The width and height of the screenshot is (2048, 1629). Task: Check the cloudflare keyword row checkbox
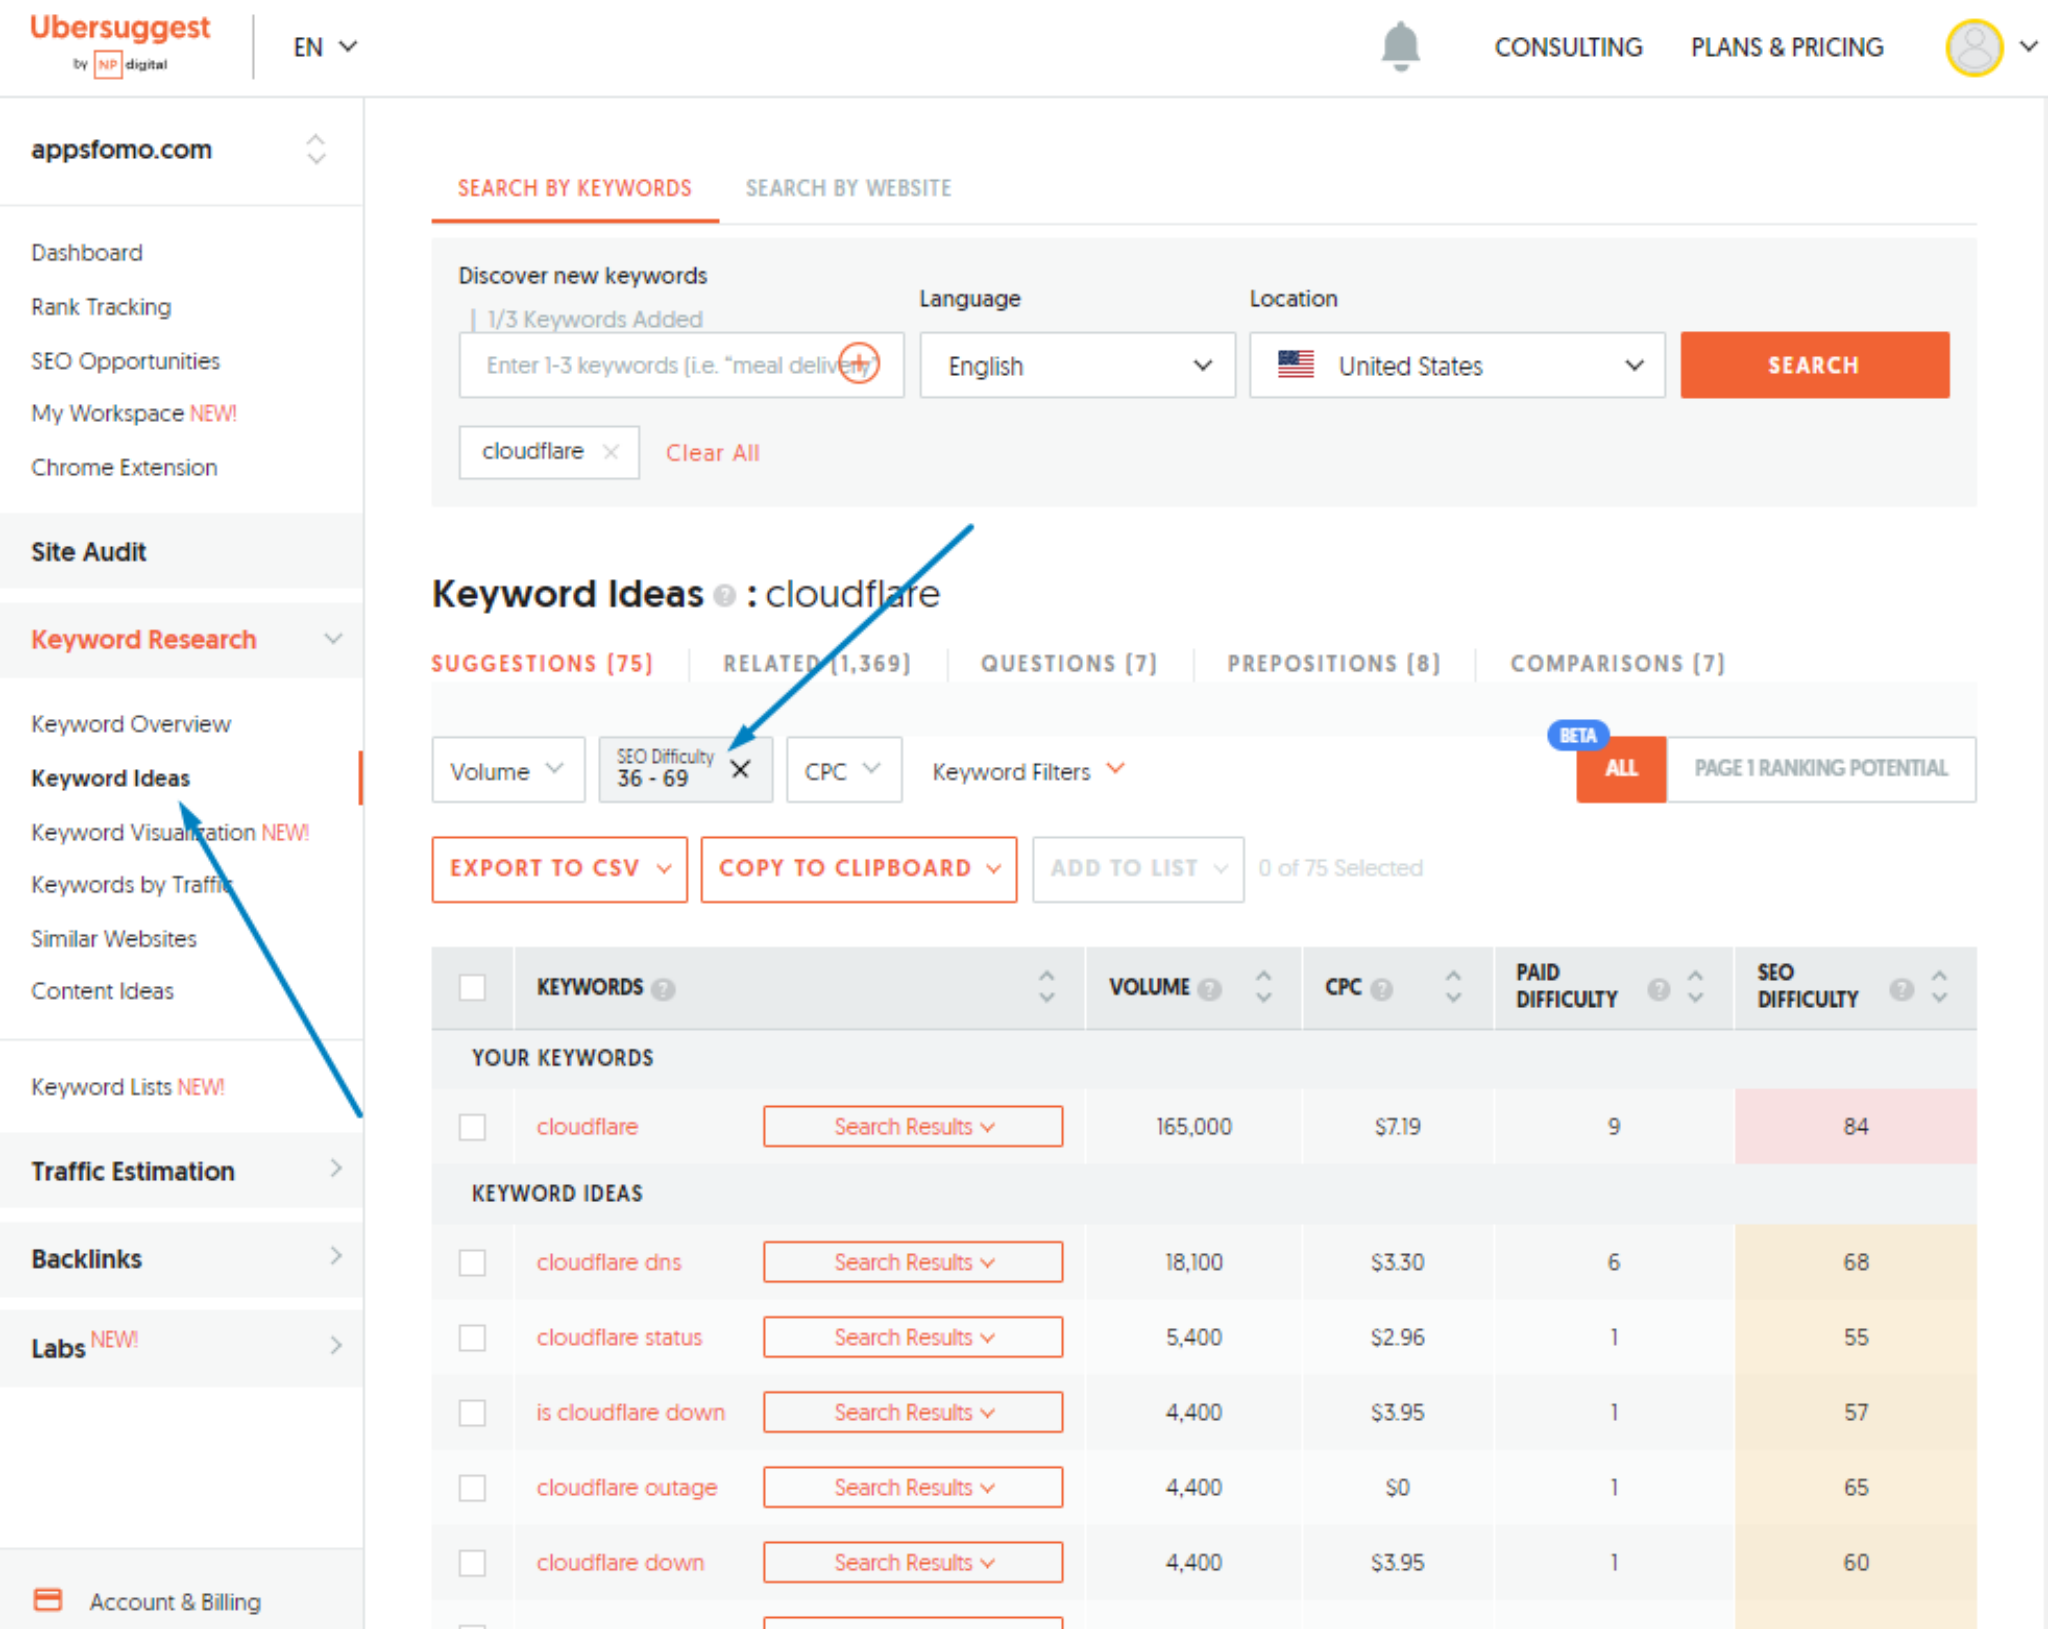coord(472,1127)
